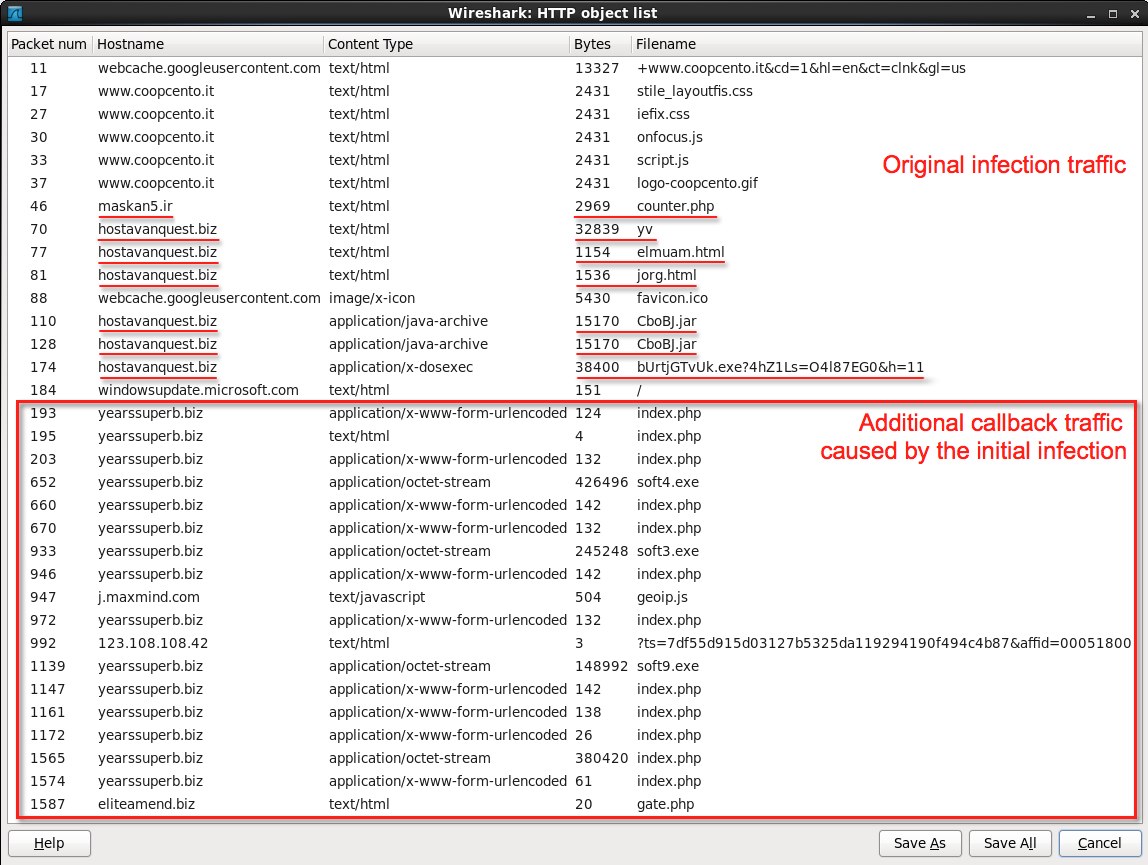Click the Save All button
1148x865 pixels.
click(1010, 843)
